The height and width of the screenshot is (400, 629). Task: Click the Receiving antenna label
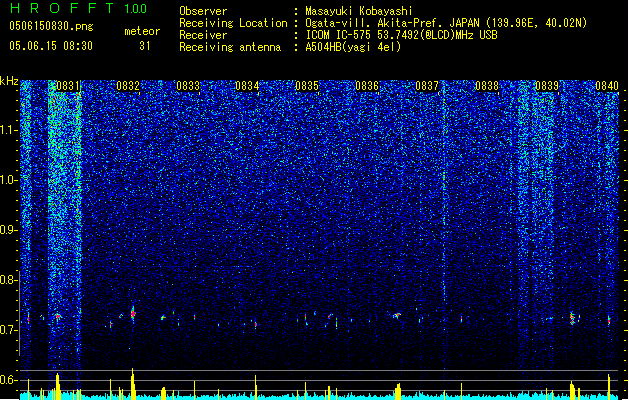(230, 47)
